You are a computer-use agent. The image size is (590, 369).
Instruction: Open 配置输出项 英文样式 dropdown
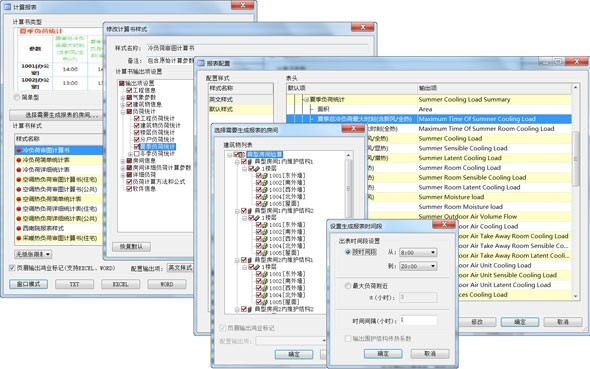coord(180,268)
